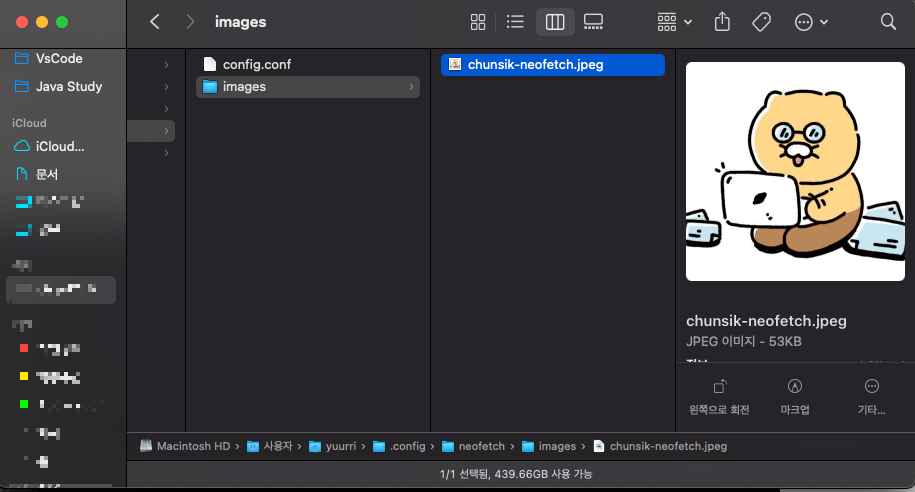Open the VsCode sidebar folder
This screenshot has height=492, width=915.
point(58,58)
